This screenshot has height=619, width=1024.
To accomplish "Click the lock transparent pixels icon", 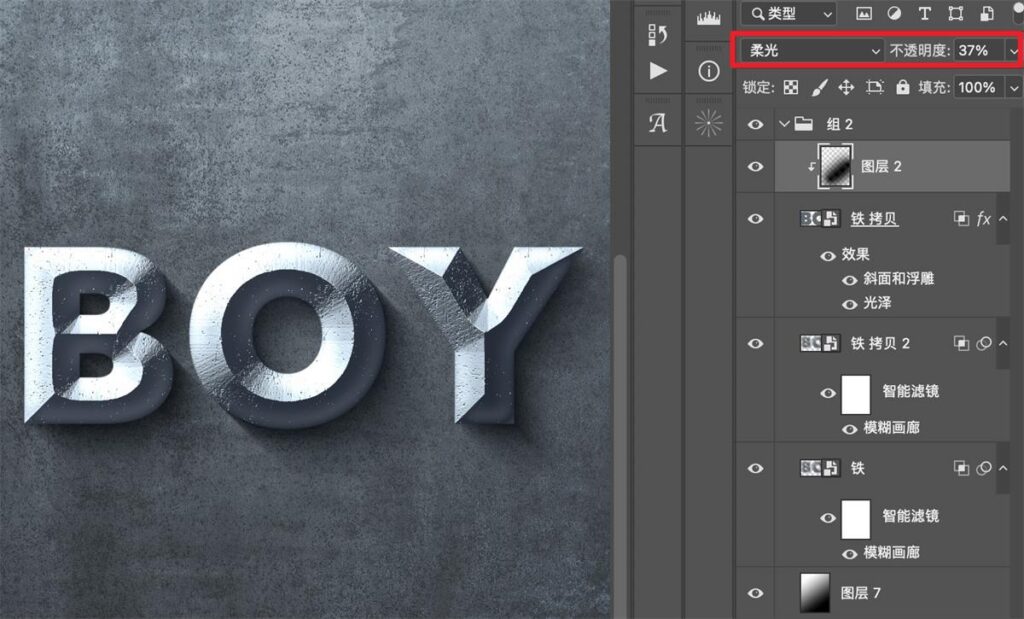I will [x=791, y=87].
